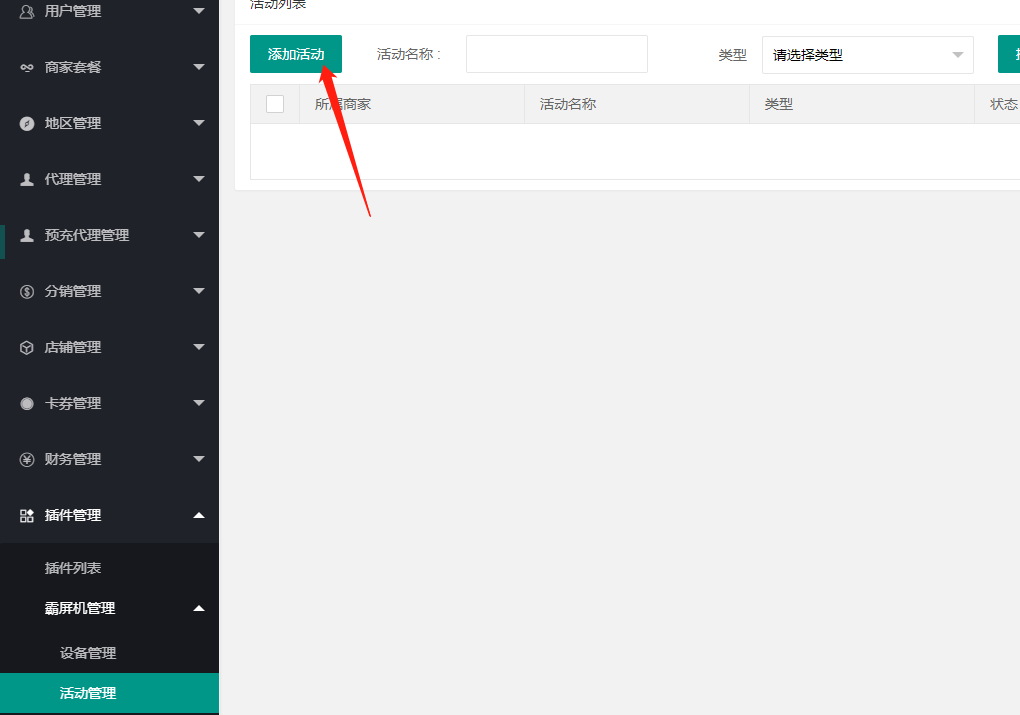Click the 卡券管理 circle icon
Viewport: 1020px width, 715px height.
pyautogui.click(x=27, y=403)
